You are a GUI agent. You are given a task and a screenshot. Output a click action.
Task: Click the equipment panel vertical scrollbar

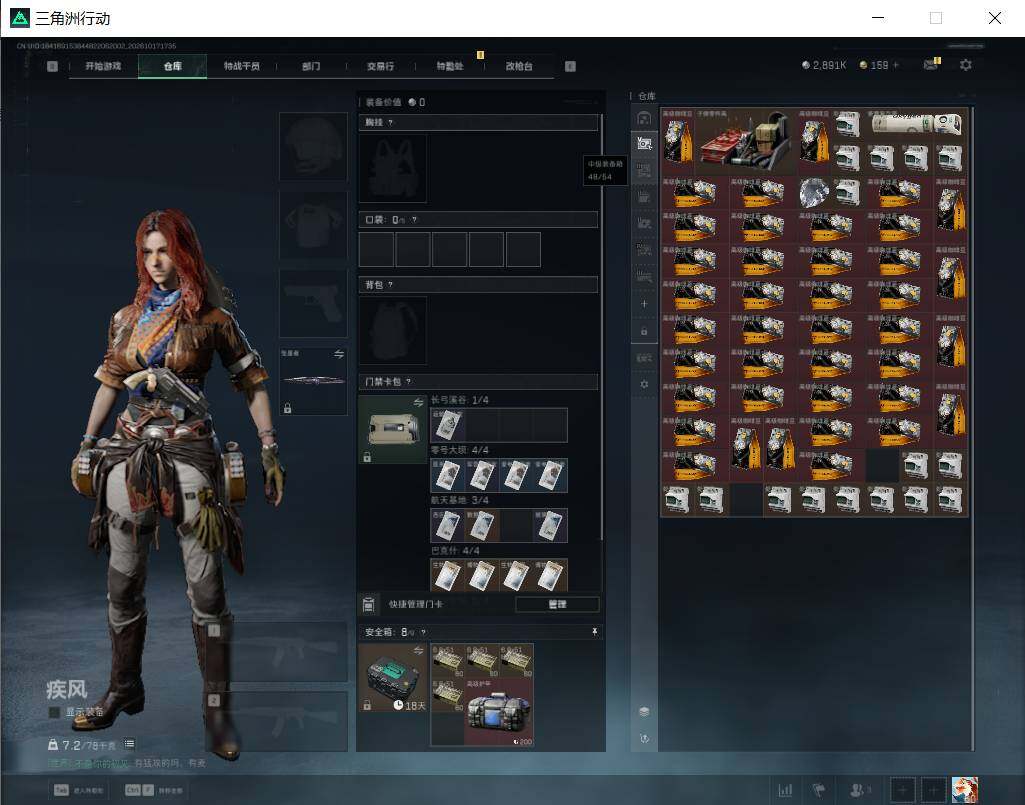601,327
